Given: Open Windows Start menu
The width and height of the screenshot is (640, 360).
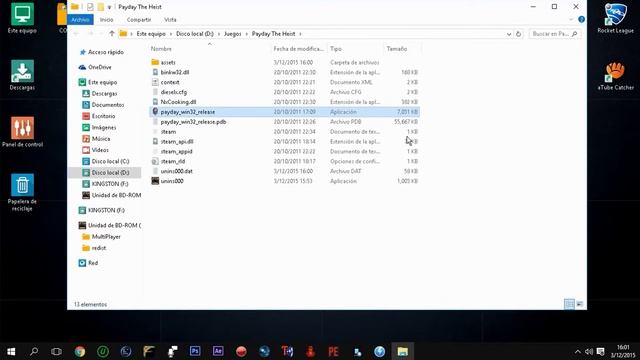Looking at the screenshot, I should pyautogui.click(x=11, y=351).
